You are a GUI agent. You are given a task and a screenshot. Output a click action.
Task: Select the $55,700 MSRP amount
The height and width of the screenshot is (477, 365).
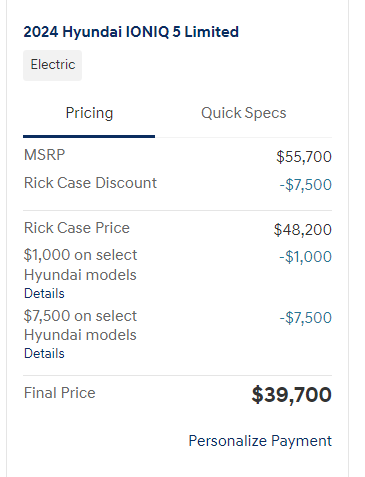tap(304, 157)
